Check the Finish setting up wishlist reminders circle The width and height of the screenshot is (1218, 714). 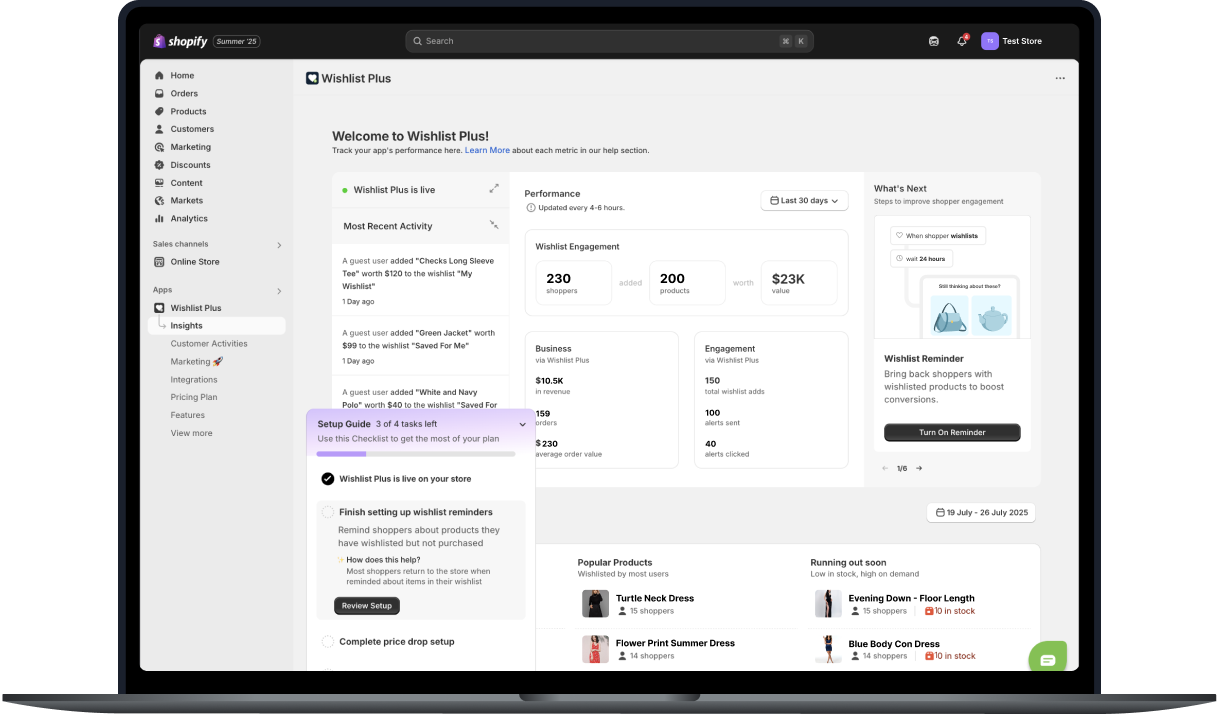tap(327, 512)
